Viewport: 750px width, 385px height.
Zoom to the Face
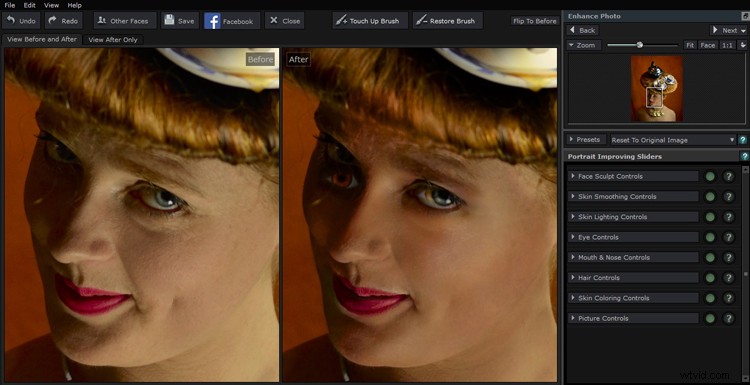coord(707,45)
